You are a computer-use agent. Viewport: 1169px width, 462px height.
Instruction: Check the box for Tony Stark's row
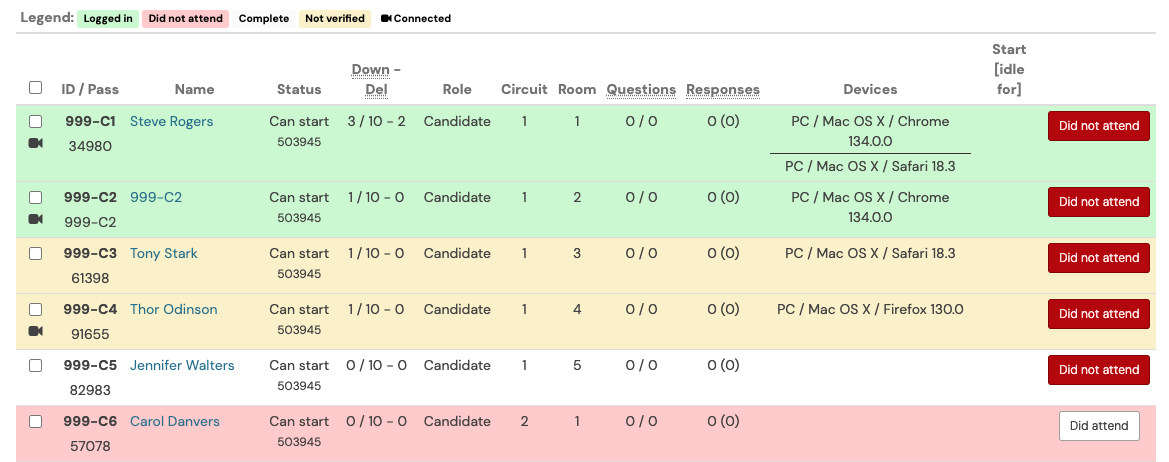(35, 253)
